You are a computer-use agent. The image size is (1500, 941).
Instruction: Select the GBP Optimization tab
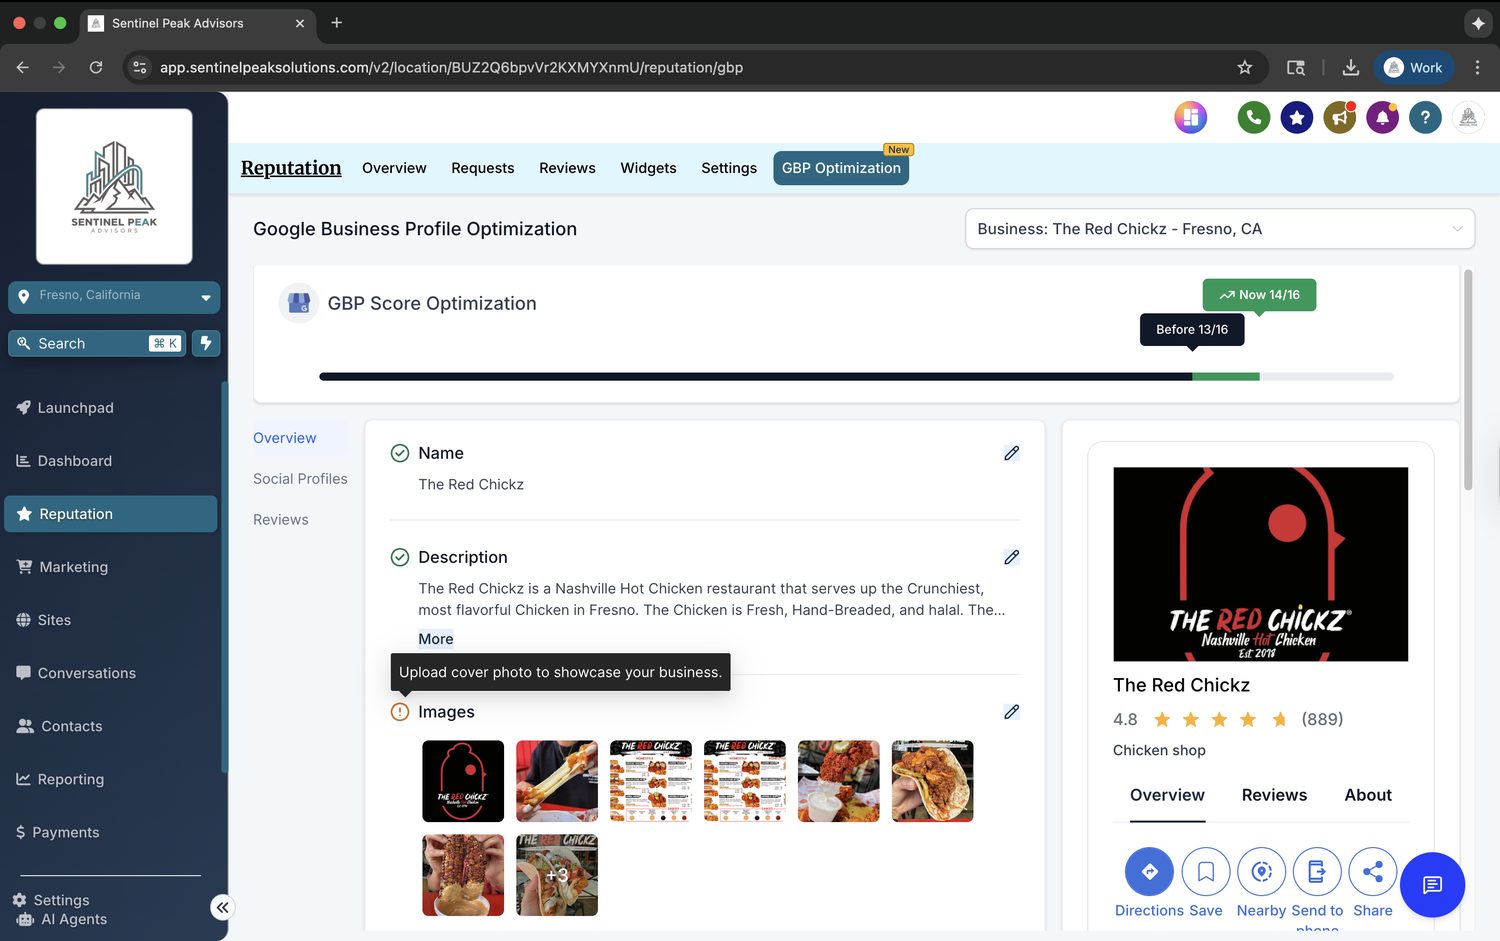click(x=841, y=168)
